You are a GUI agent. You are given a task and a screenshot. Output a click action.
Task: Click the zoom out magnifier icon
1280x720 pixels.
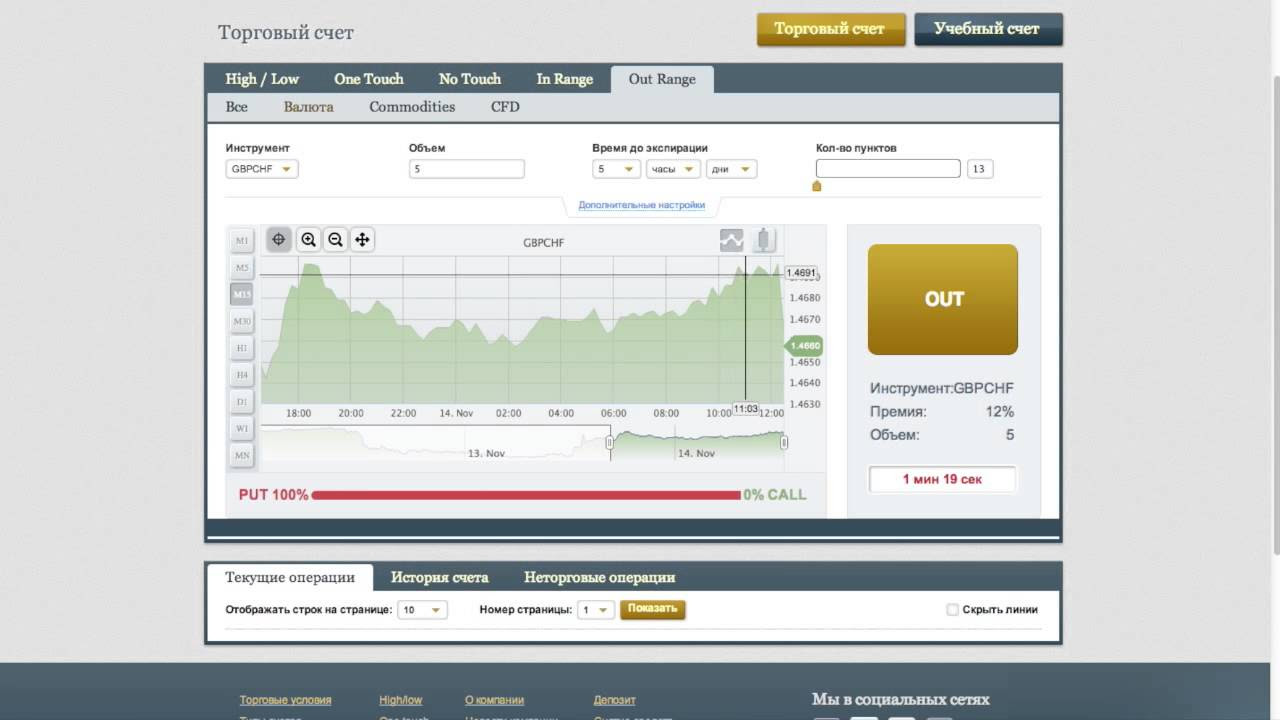336,239
